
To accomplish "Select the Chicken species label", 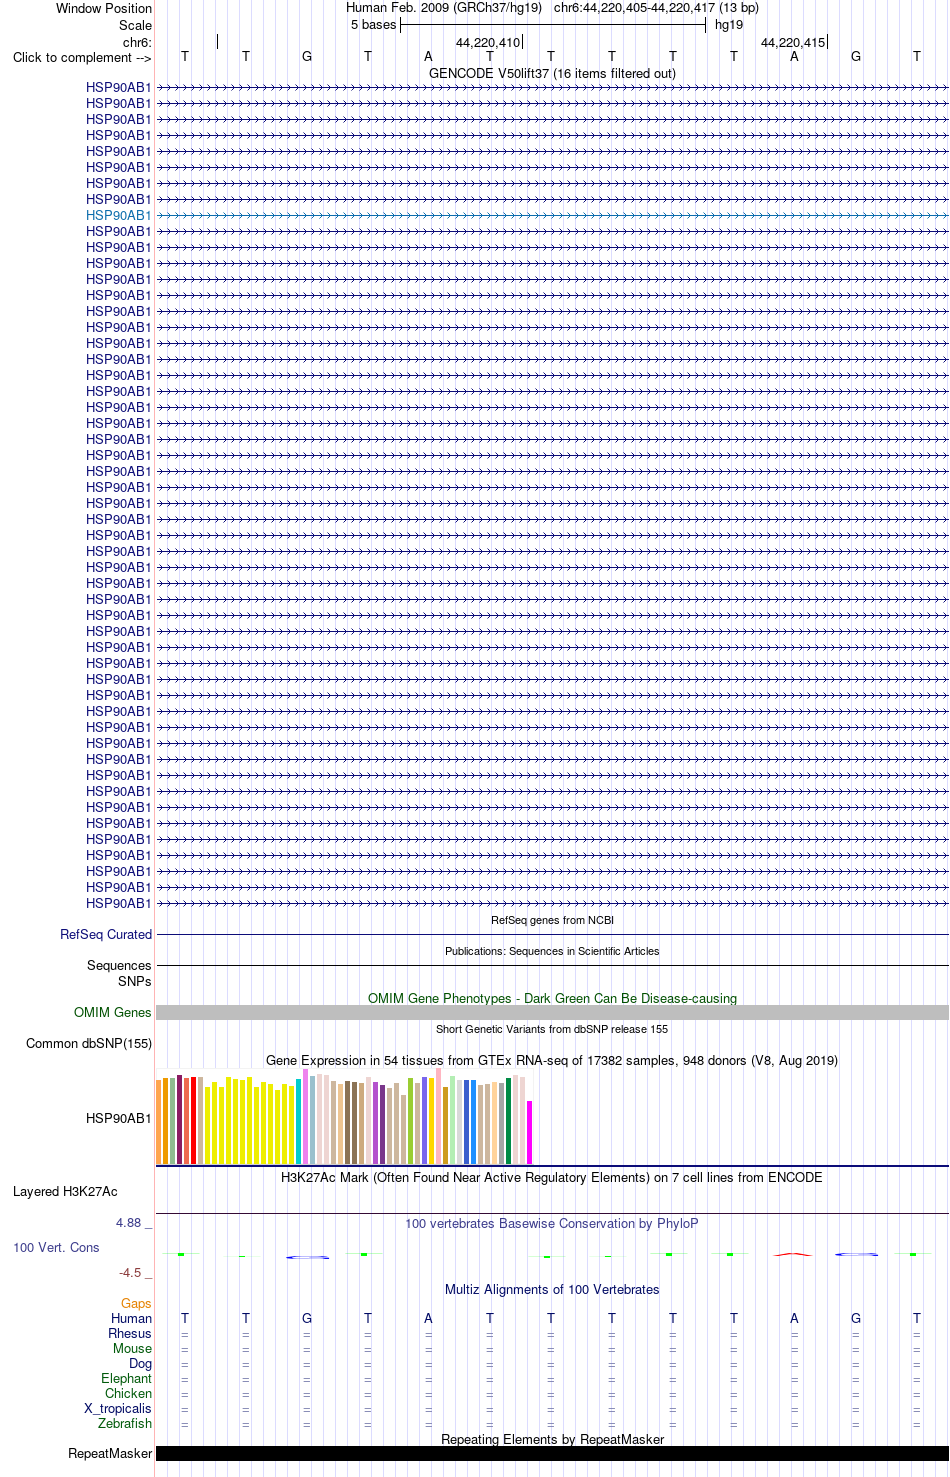I will click(128, 1393).
